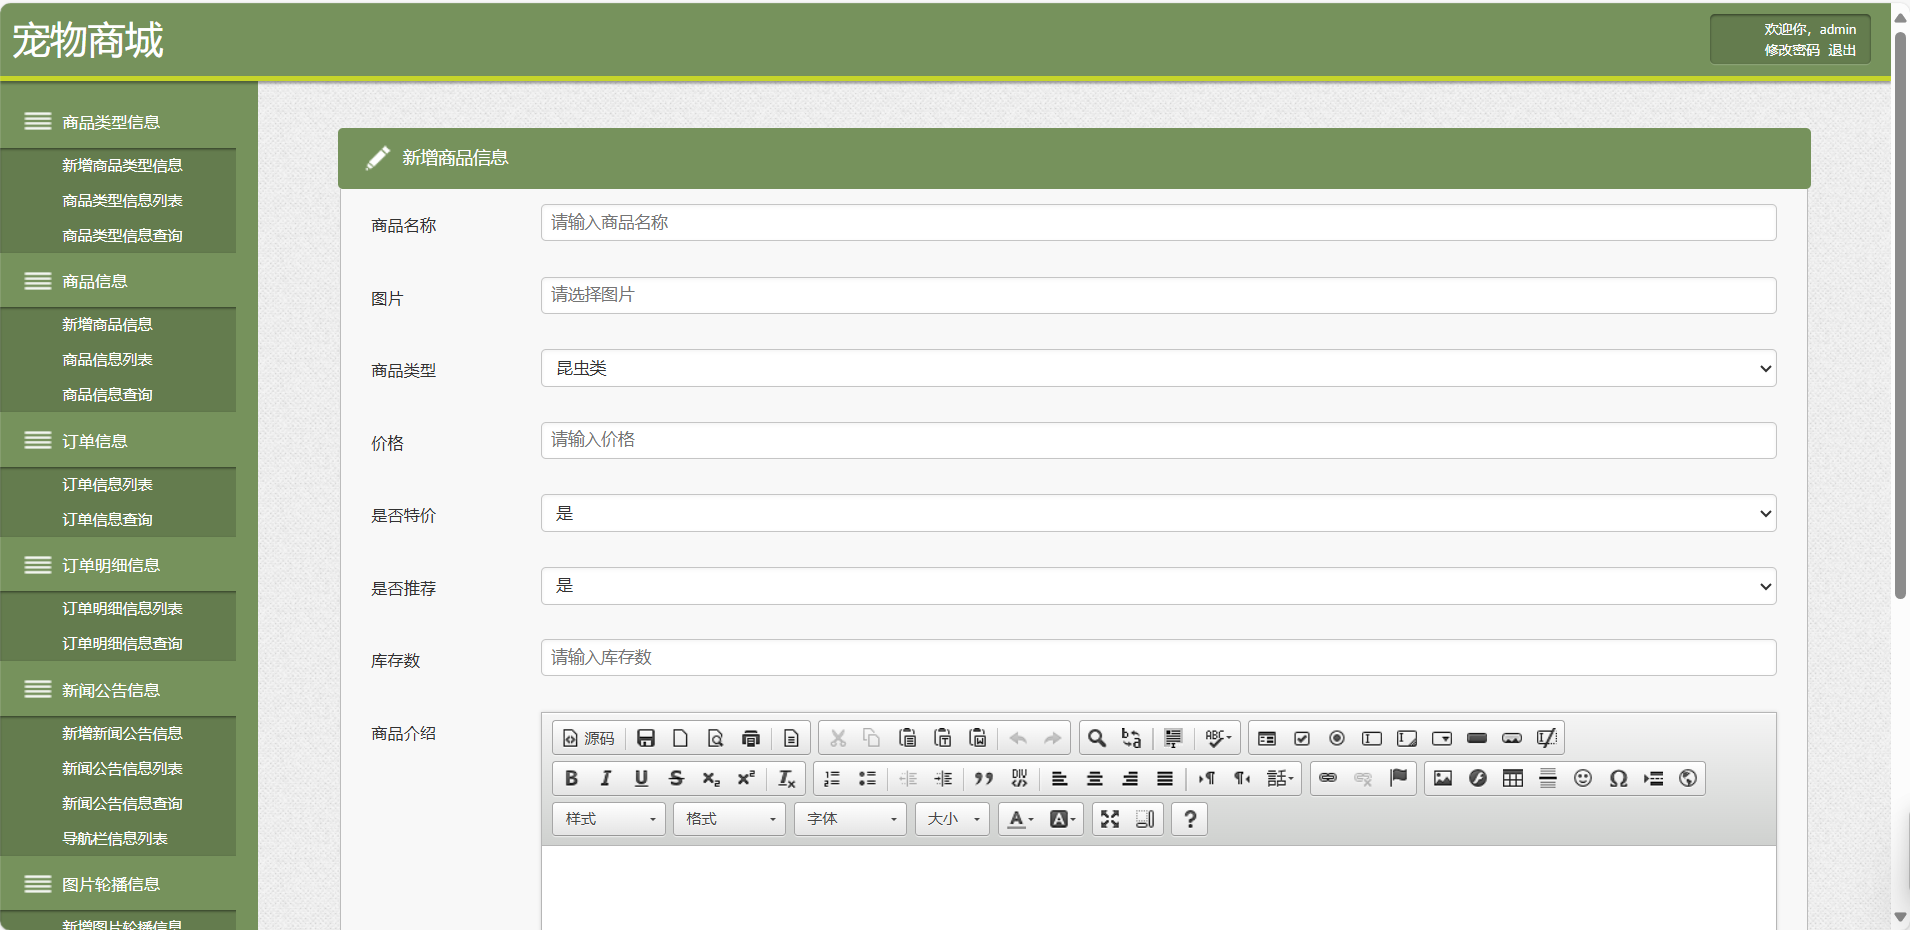Open the text color picker

pyautogui.click(x=1020, y=819)
